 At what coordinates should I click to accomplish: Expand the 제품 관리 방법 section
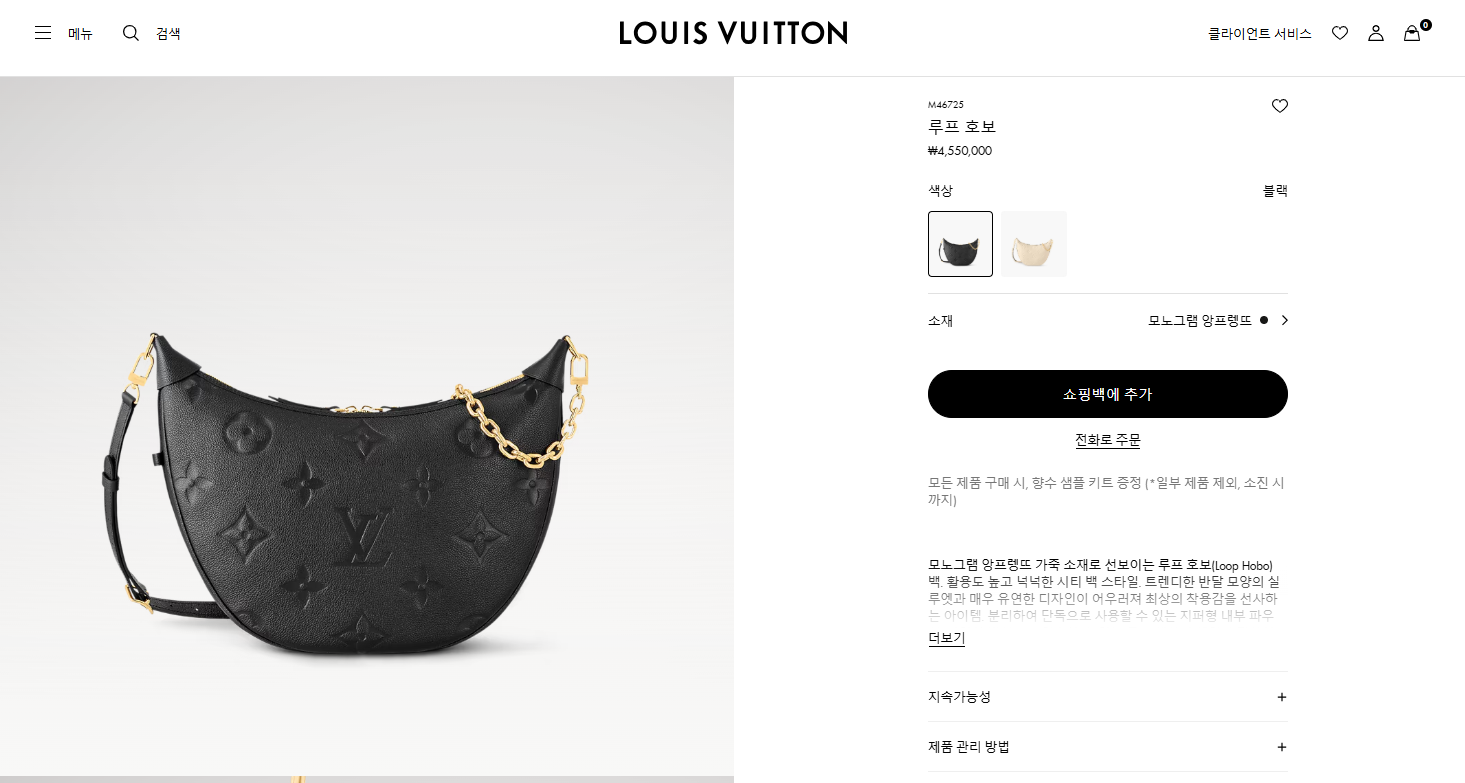point(1108,747)
